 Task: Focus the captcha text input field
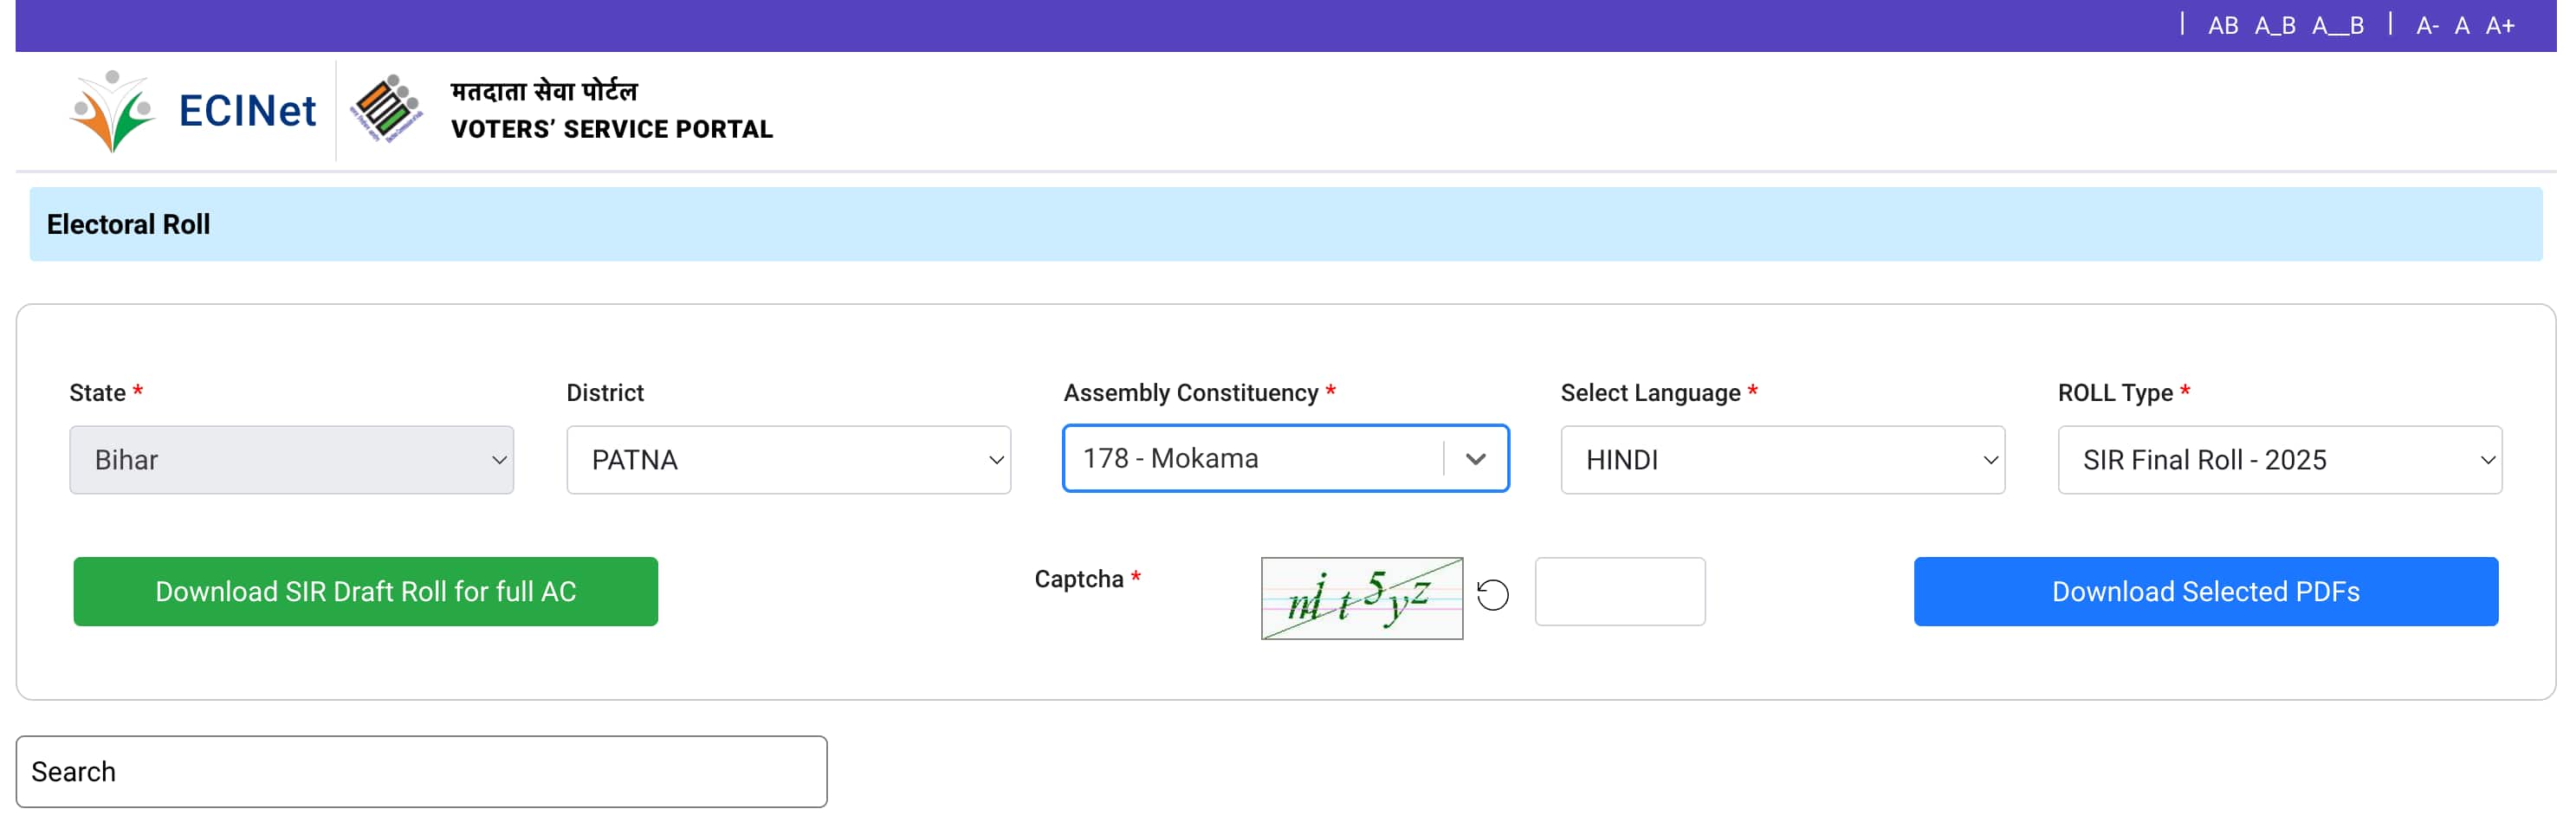pyautogui.click(x=1619, y=591)
